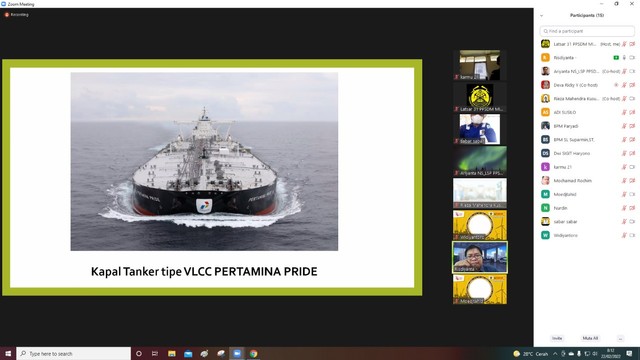Focus the Find a participant search box
The image size is (640, 360).
point(587,31)
